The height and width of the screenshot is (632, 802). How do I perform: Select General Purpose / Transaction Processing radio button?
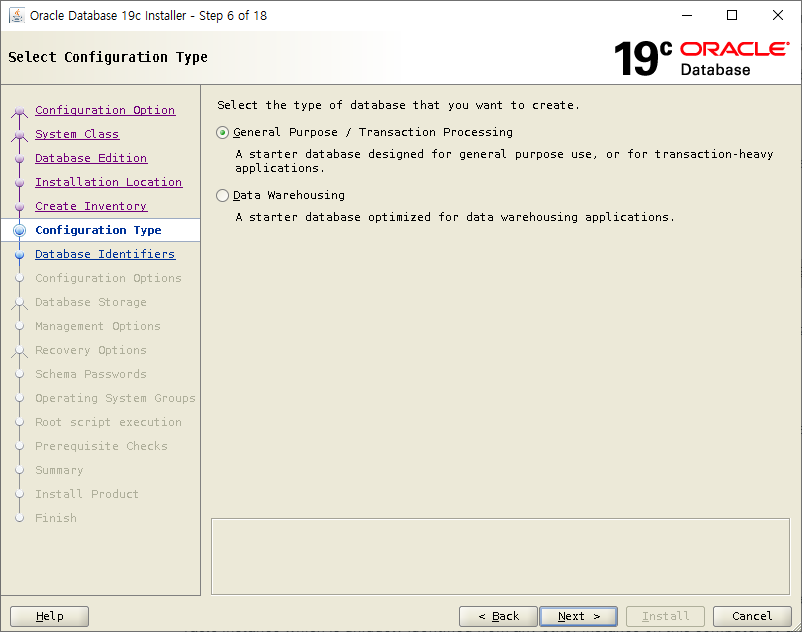coord(222,132)
